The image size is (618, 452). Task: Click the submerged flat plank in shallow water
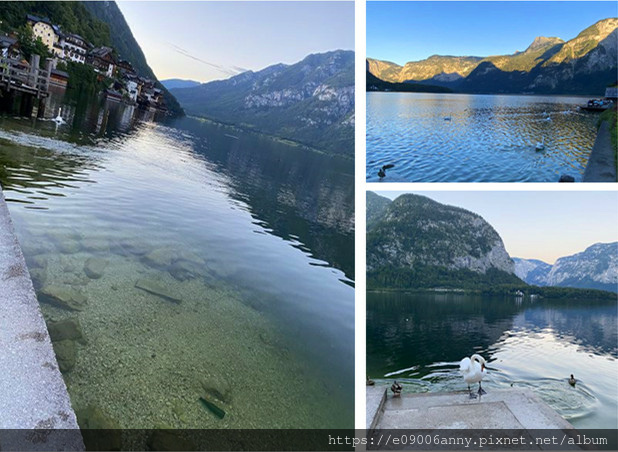[x=158, y=290]
